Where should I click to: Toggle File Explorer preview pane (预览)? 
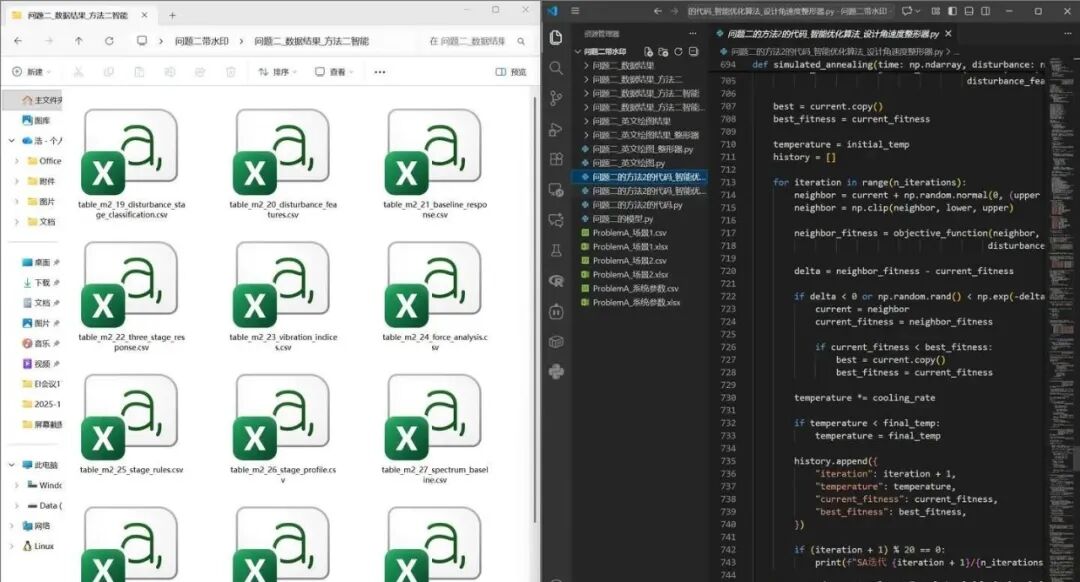click(511, 72)
